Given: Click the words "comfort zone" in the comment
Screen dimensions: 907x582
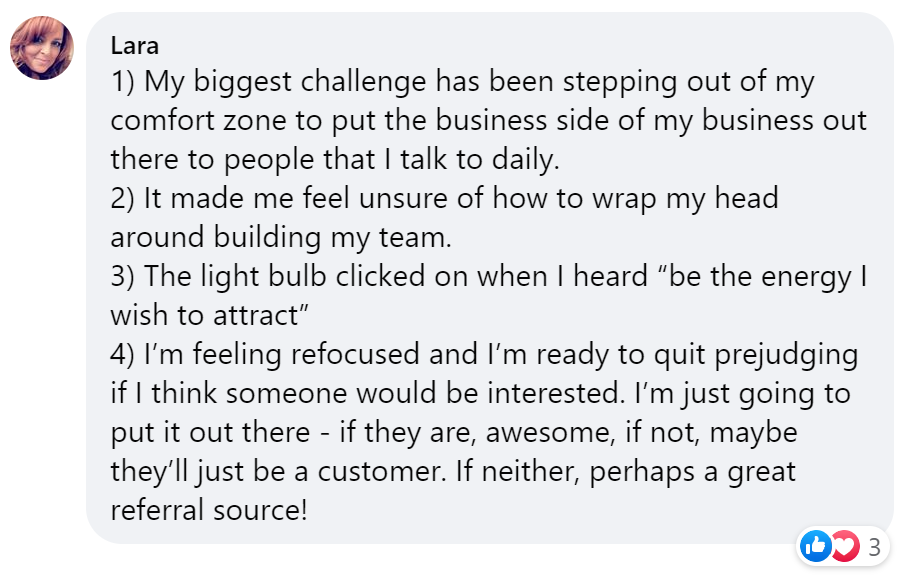Looking at the screenshot, I should (x=198, y=120).
